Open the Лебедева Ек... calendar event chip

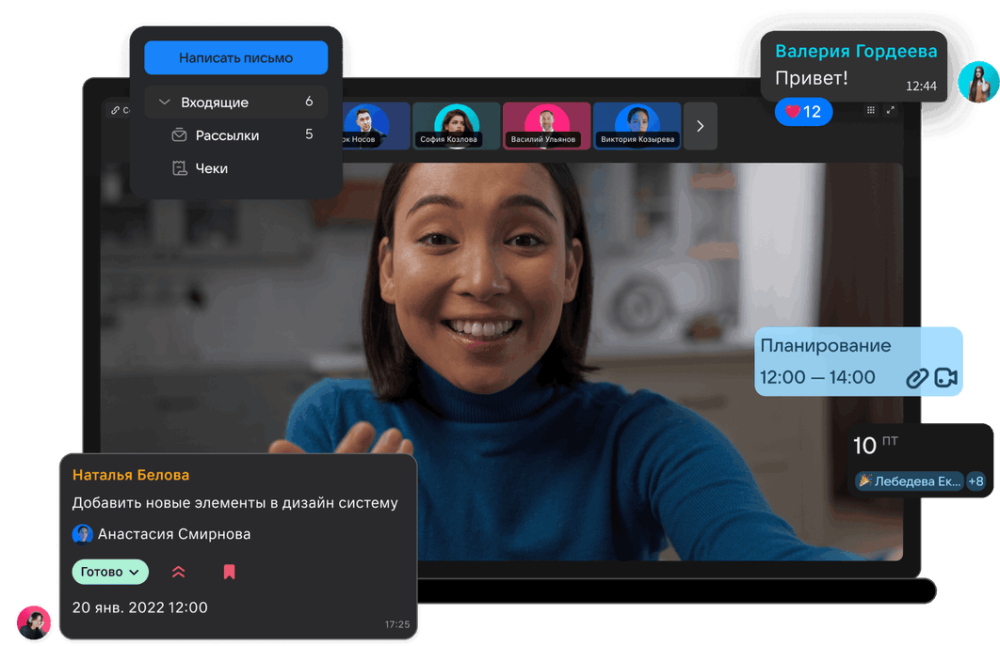[908, 481]
